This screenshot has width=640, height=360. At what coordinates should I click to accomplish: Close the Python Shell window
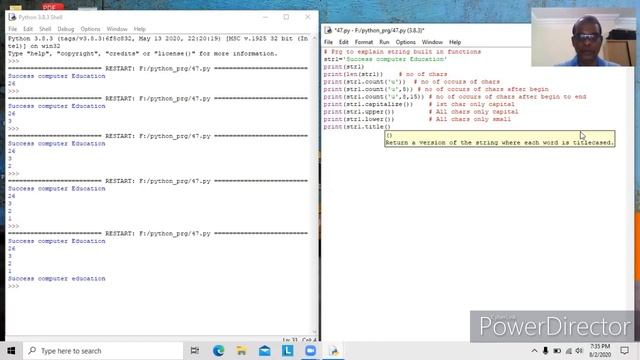[x=308, y=17]
